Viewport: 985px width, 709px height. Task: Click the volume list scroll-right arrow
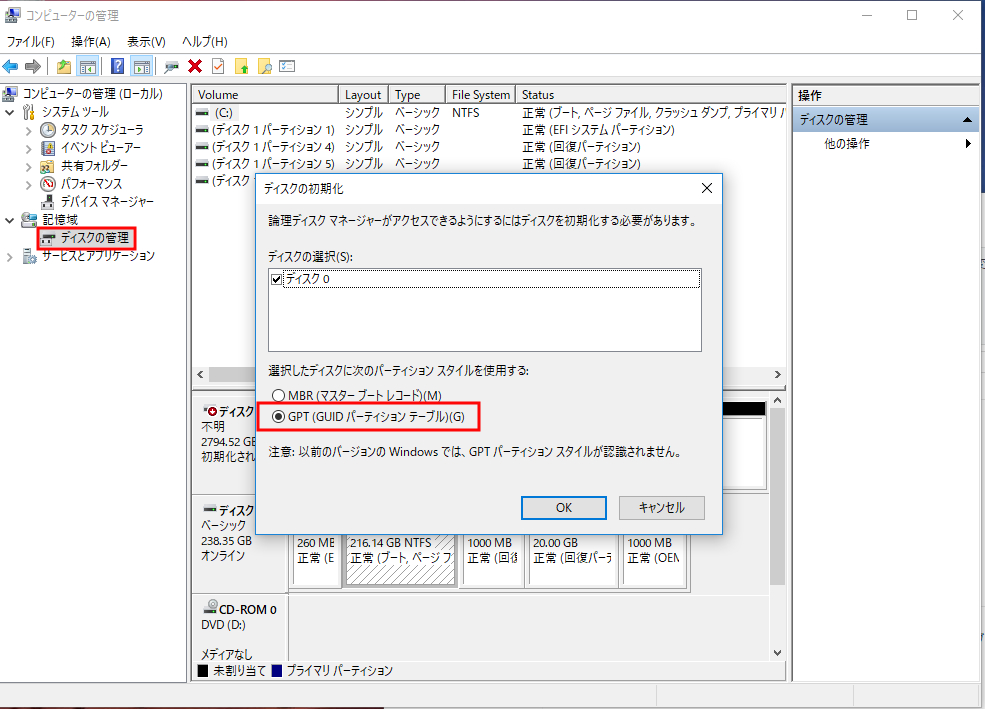[x=778, y=375]
